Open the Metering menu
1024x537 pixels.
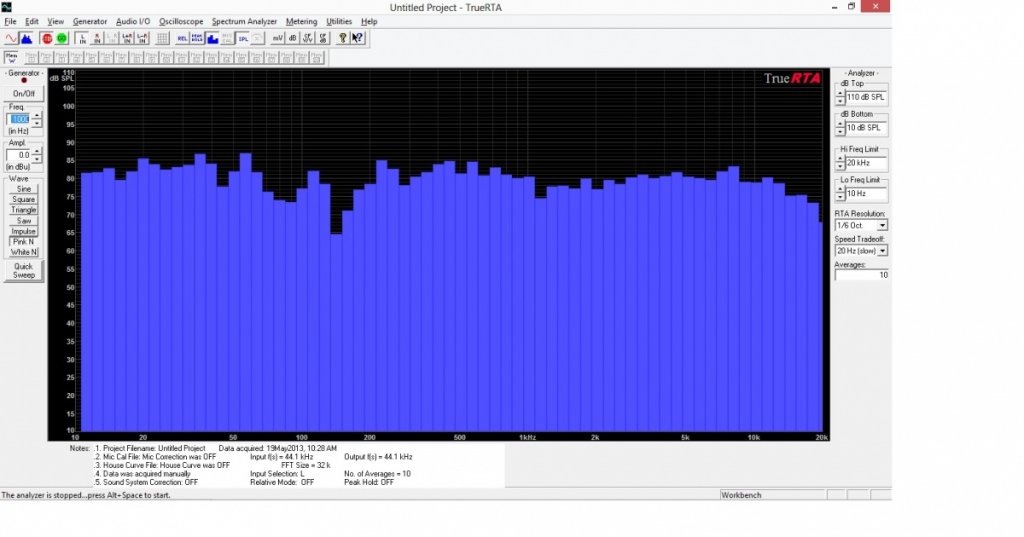point(301,22)
